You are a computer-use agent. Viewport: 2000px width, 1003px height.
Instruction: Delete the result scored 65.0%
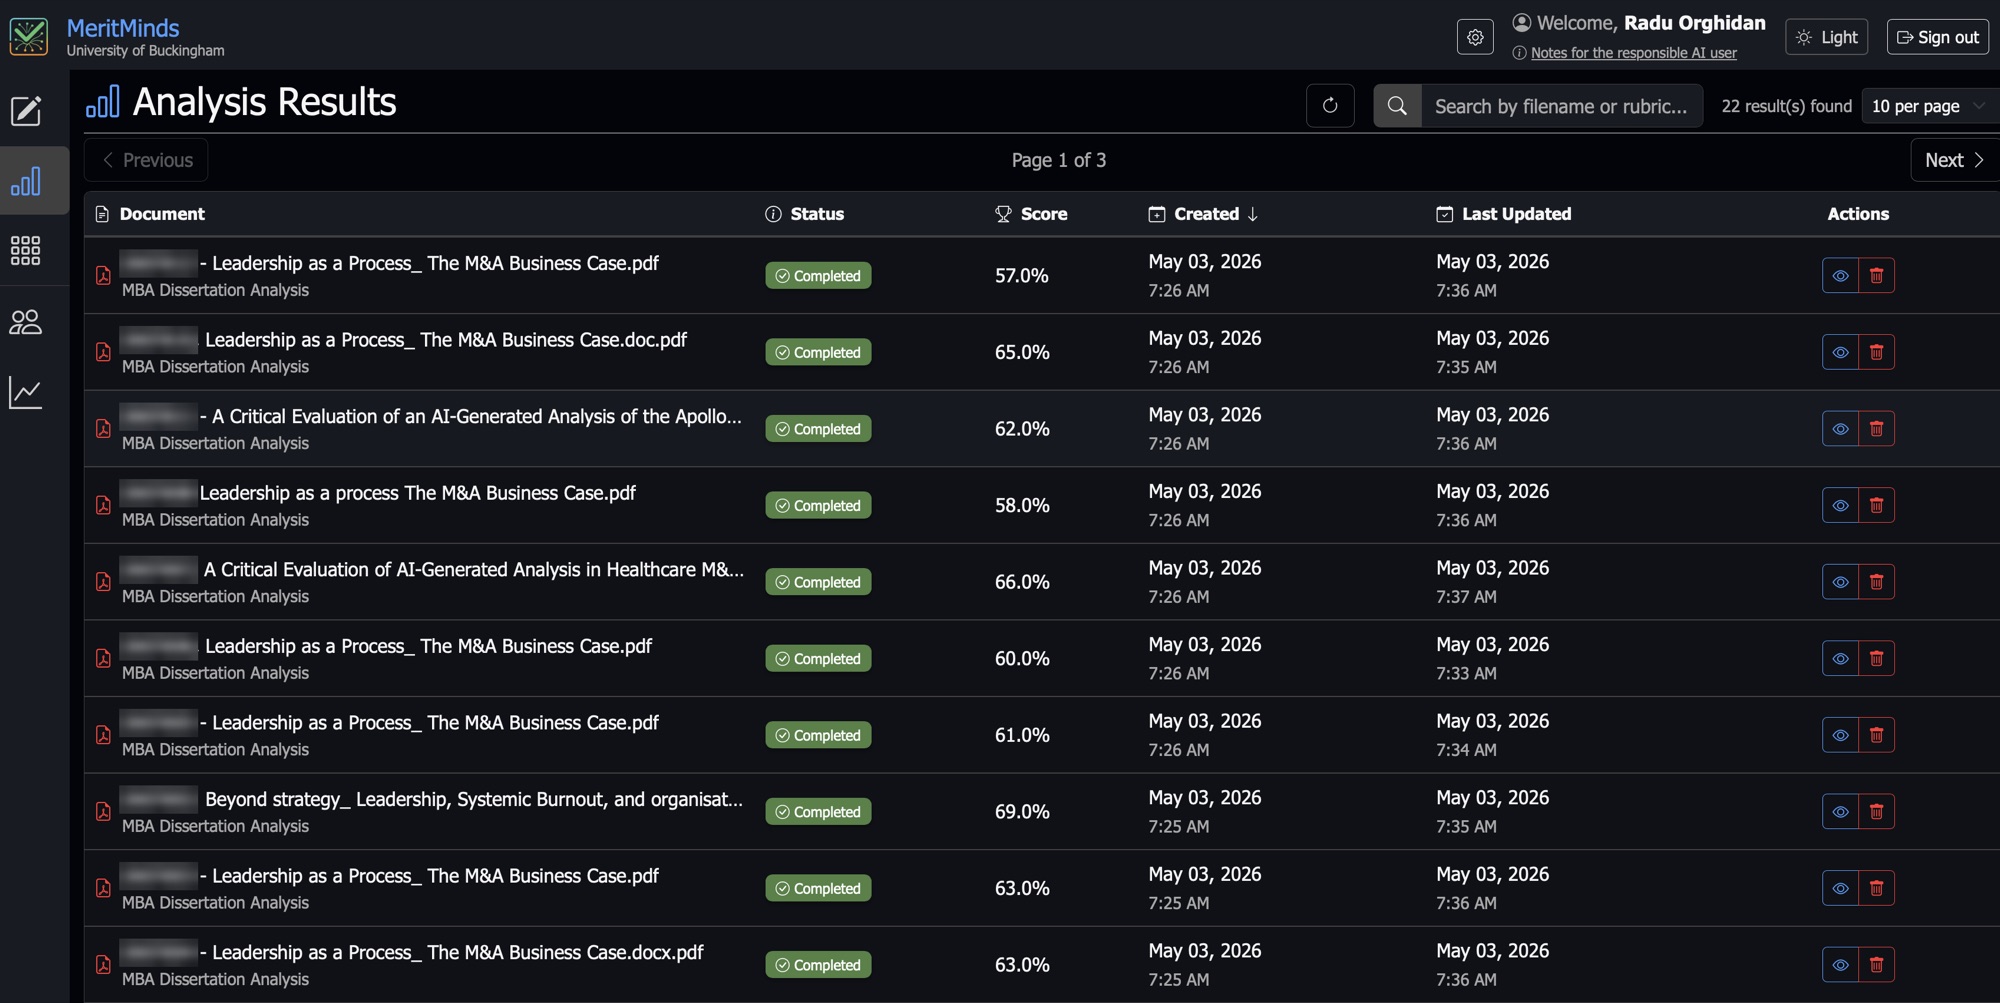(1876, 352)
